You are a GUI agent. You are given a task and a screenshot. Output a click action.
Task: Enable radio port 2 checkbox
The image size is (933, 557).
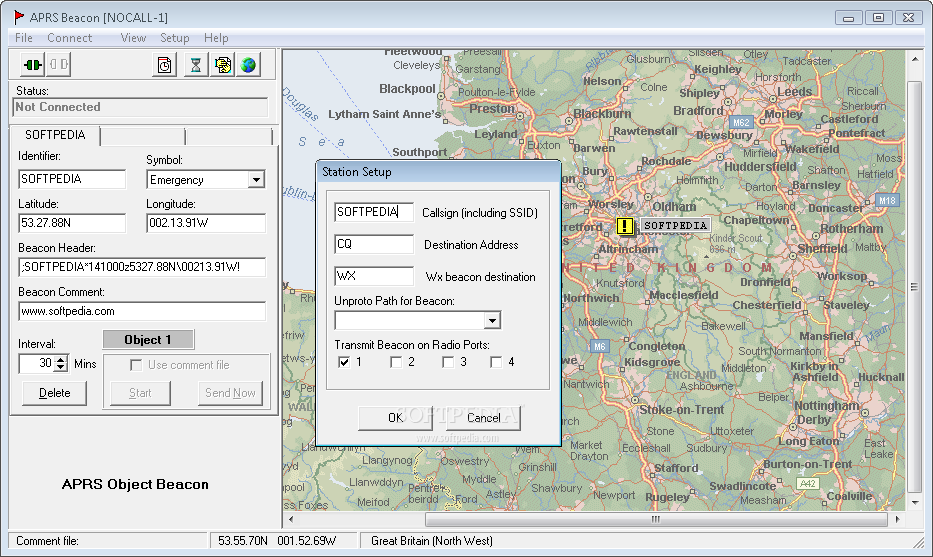point(396,362)
